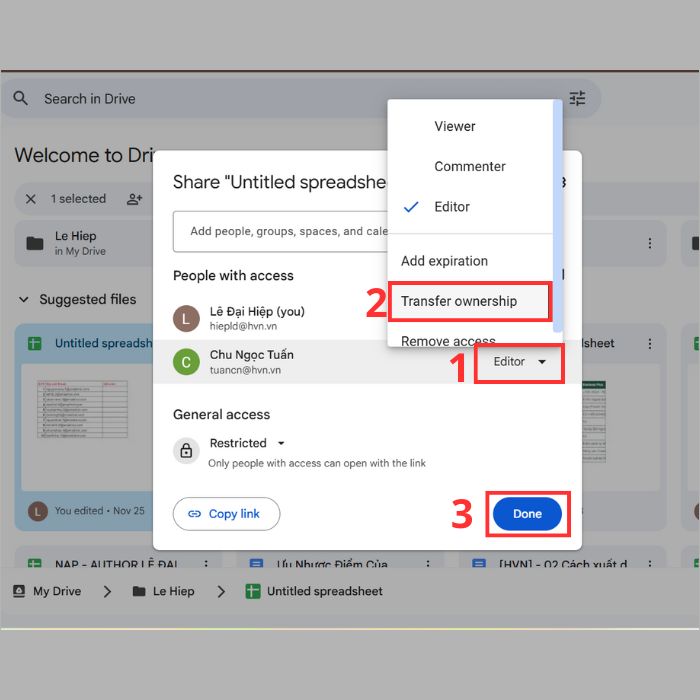700x700 pixels.
Task: Open the Untitled spreadsheet thumbnail preview
Action: 87,427
